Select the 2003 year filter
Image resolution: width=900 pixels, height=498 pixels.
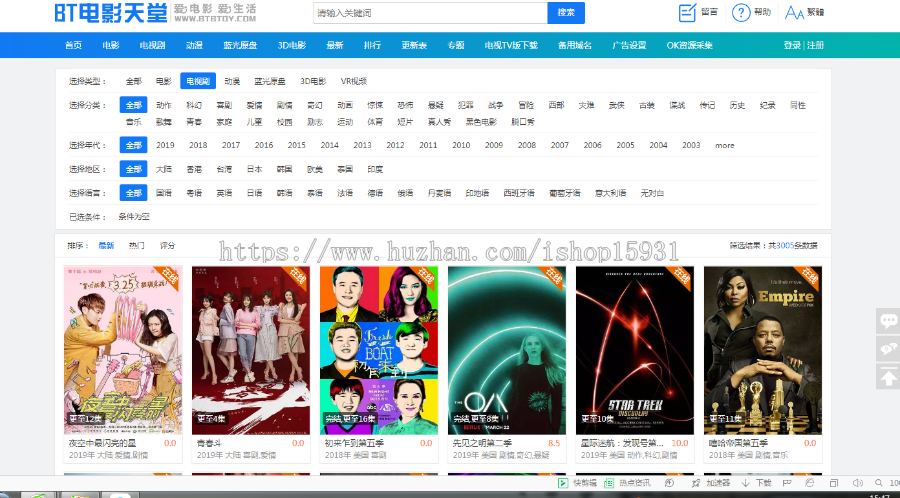(x=691, y=145)
